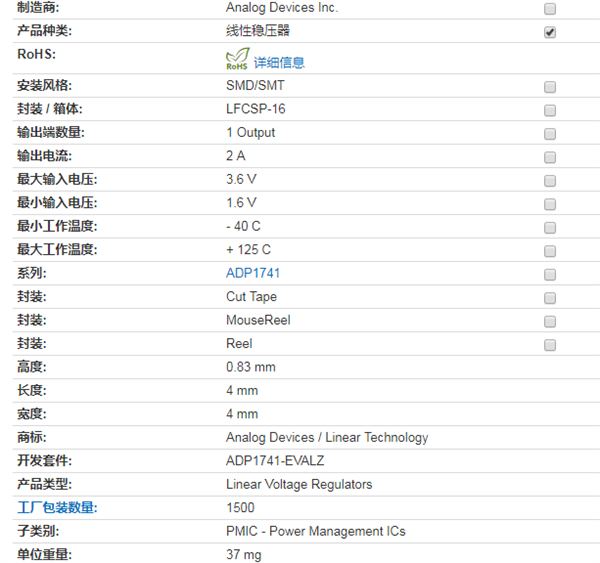
Task: Click the 4 mm value in 宽度 row
Action: coord(242,414)
